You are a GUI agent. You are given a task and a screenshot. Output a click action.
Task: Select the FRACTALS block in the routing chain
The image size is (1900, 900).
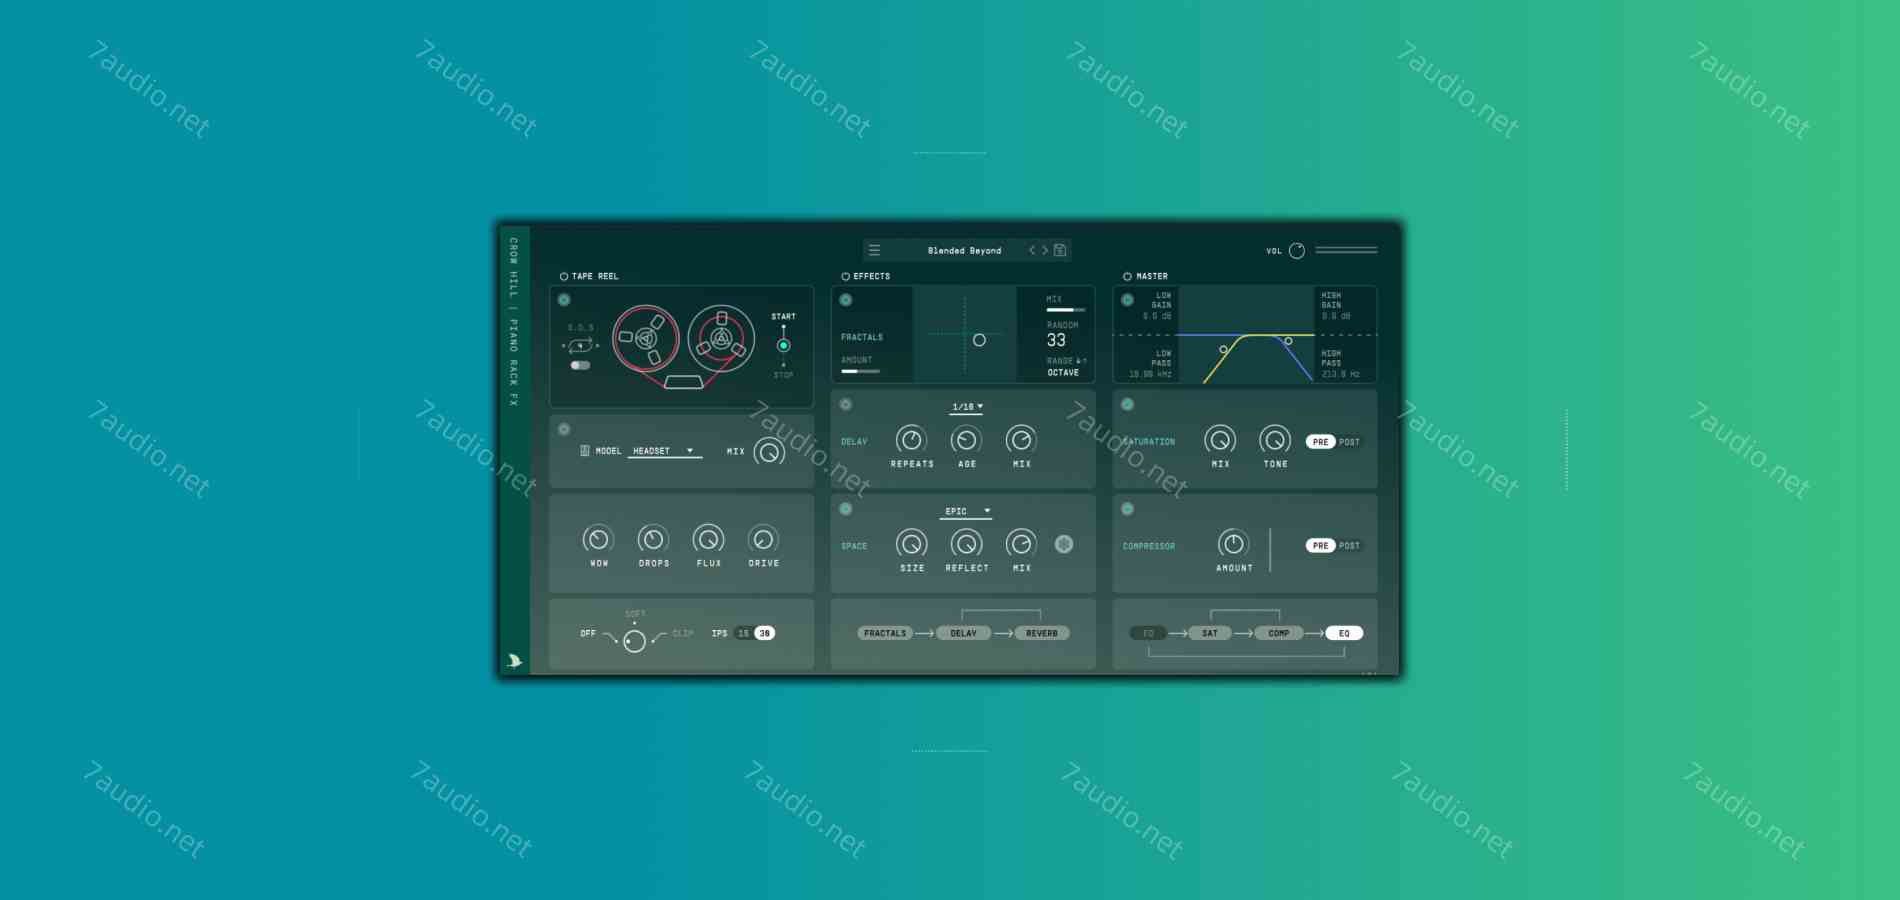885,633
